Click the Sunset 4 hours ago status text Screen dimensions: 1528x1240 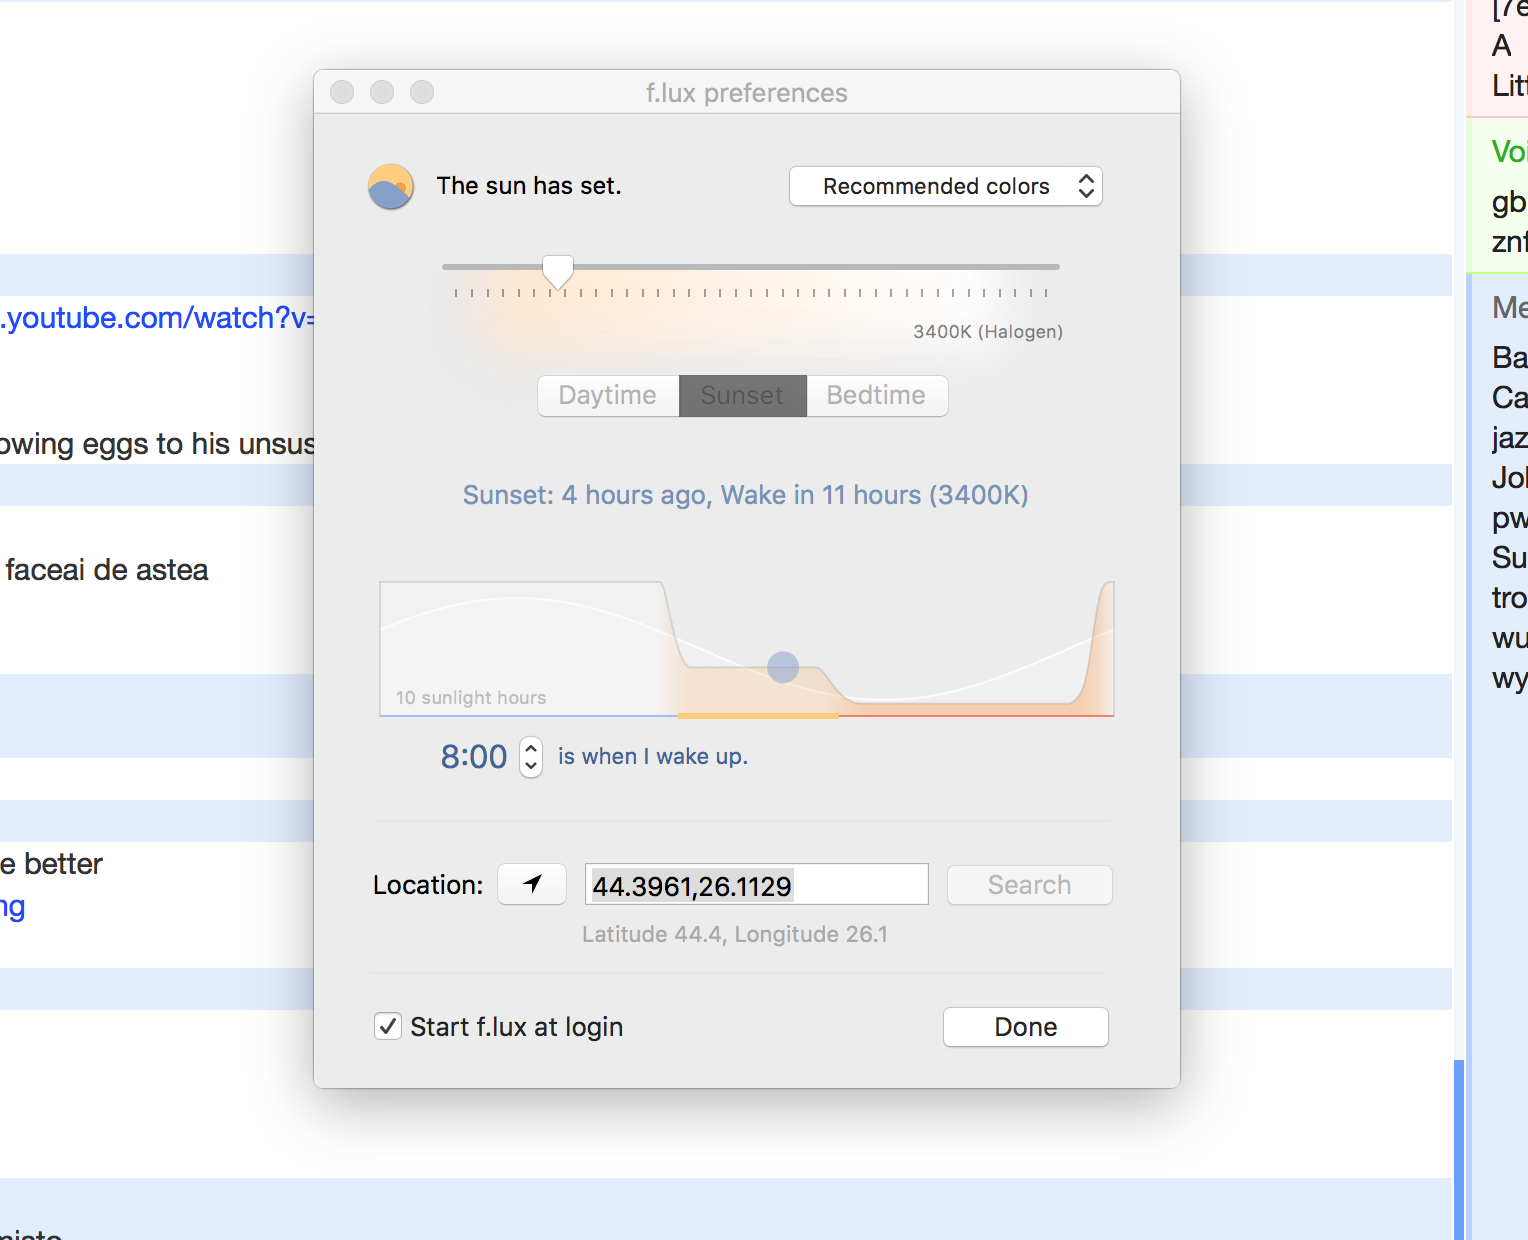pos(746,495)
